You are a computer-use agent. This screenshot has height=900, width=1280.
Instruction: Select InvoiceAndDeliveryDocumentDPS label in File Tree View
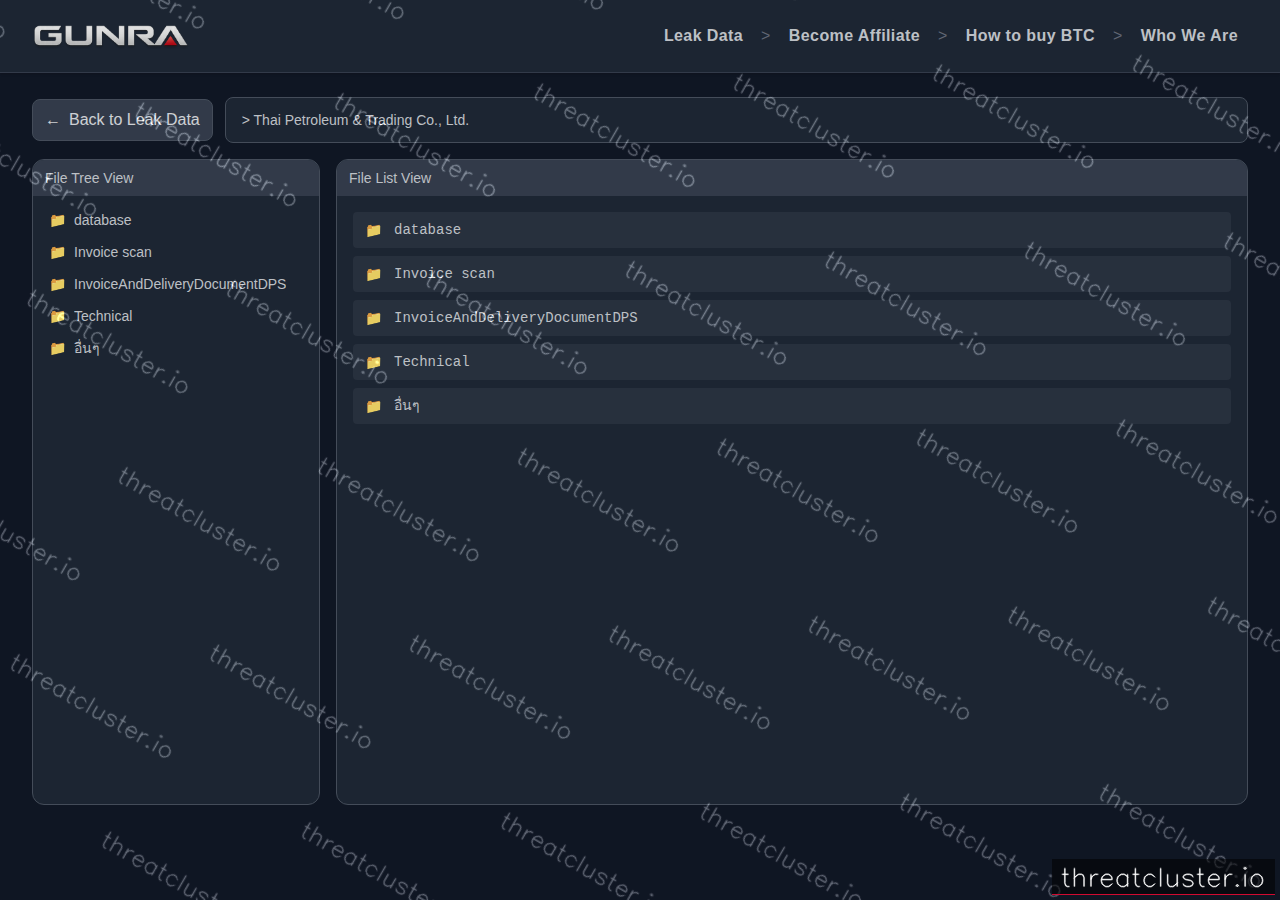click(x=180, y=284)
